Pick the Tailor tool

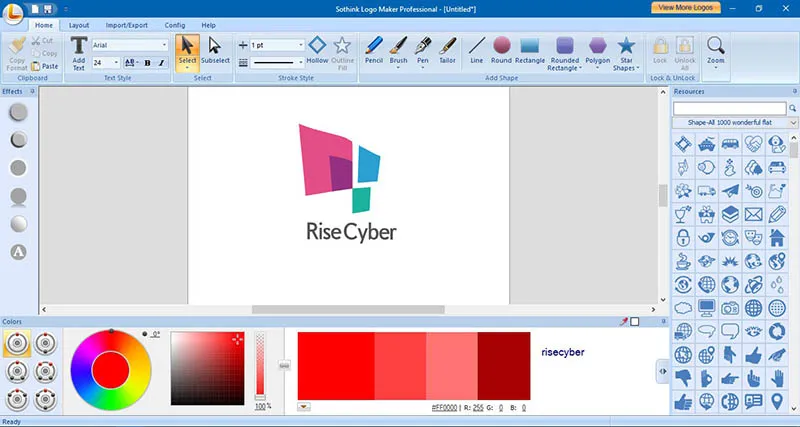click(448, 51)
